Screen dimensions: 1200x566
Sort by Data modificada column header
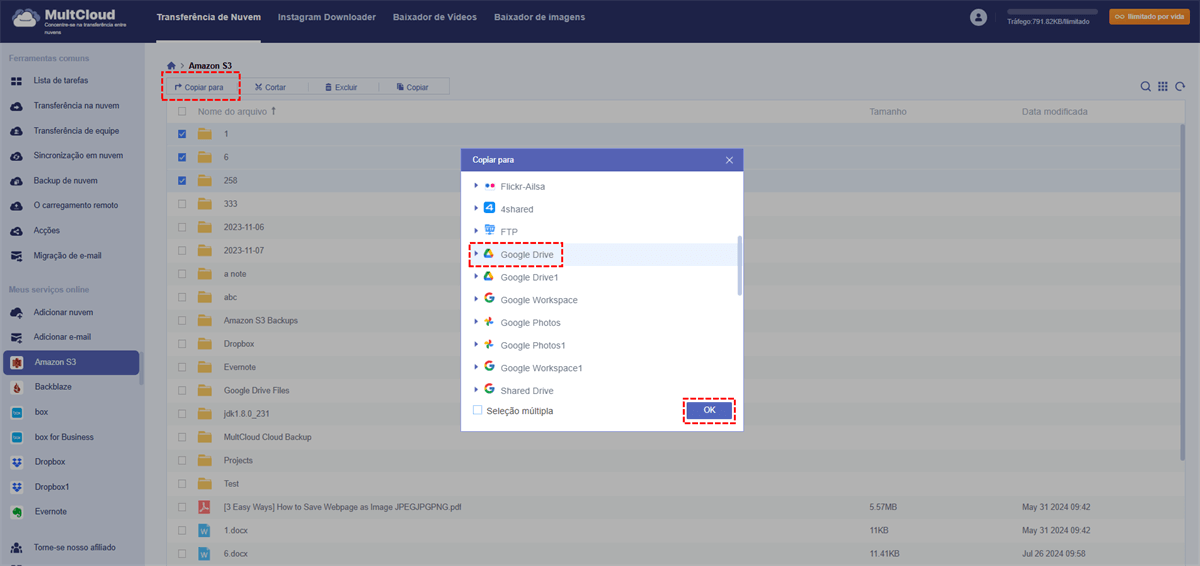click(1054, 111)
